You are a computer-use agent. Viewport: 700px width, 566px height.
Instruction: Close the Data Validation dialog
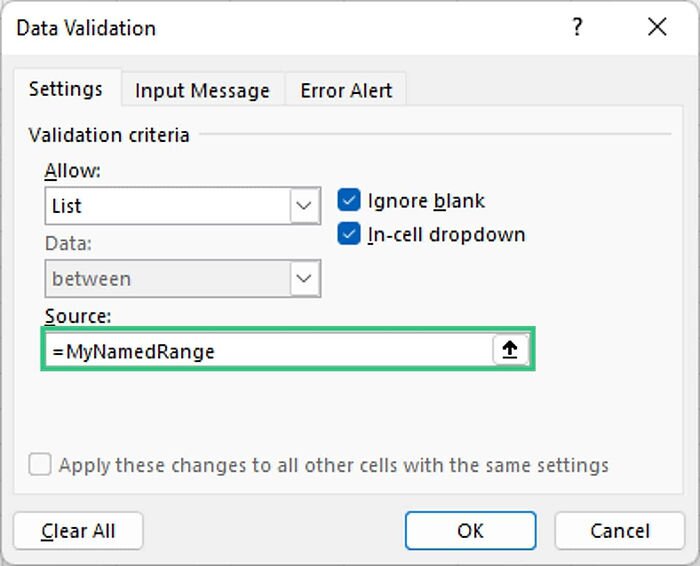coord(657,28)
